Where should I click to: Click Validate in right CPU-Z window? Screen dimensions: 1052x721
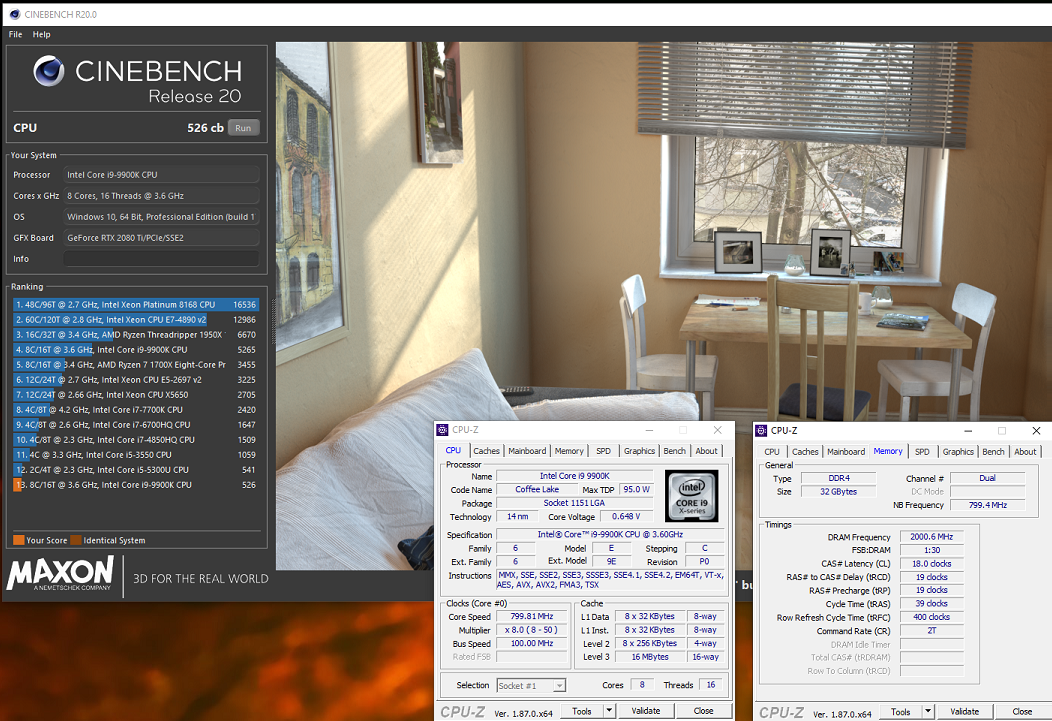965,712
